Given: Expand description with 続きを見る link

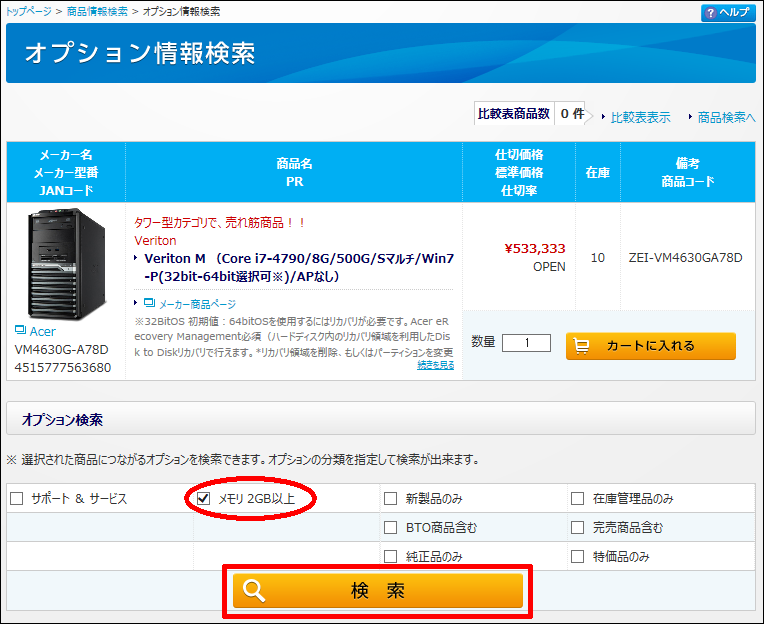Looking at the screenshot, I should tap(435, 365).
